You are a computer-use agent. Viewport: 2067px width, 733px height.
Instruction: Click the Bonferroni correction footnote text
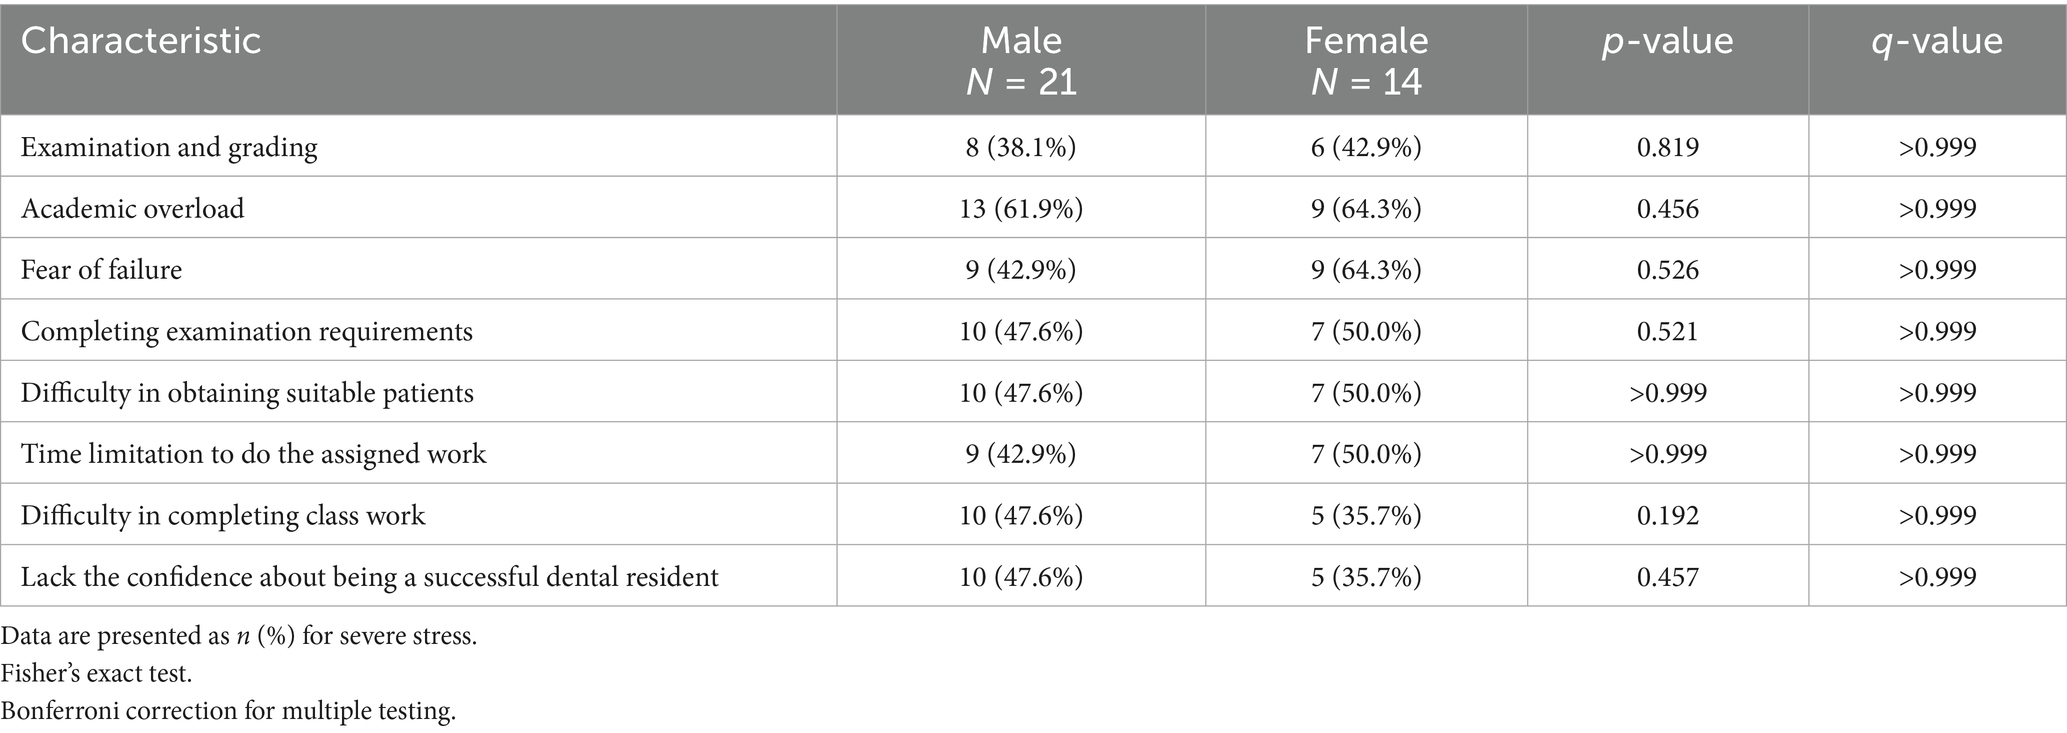tap(228, 712)
